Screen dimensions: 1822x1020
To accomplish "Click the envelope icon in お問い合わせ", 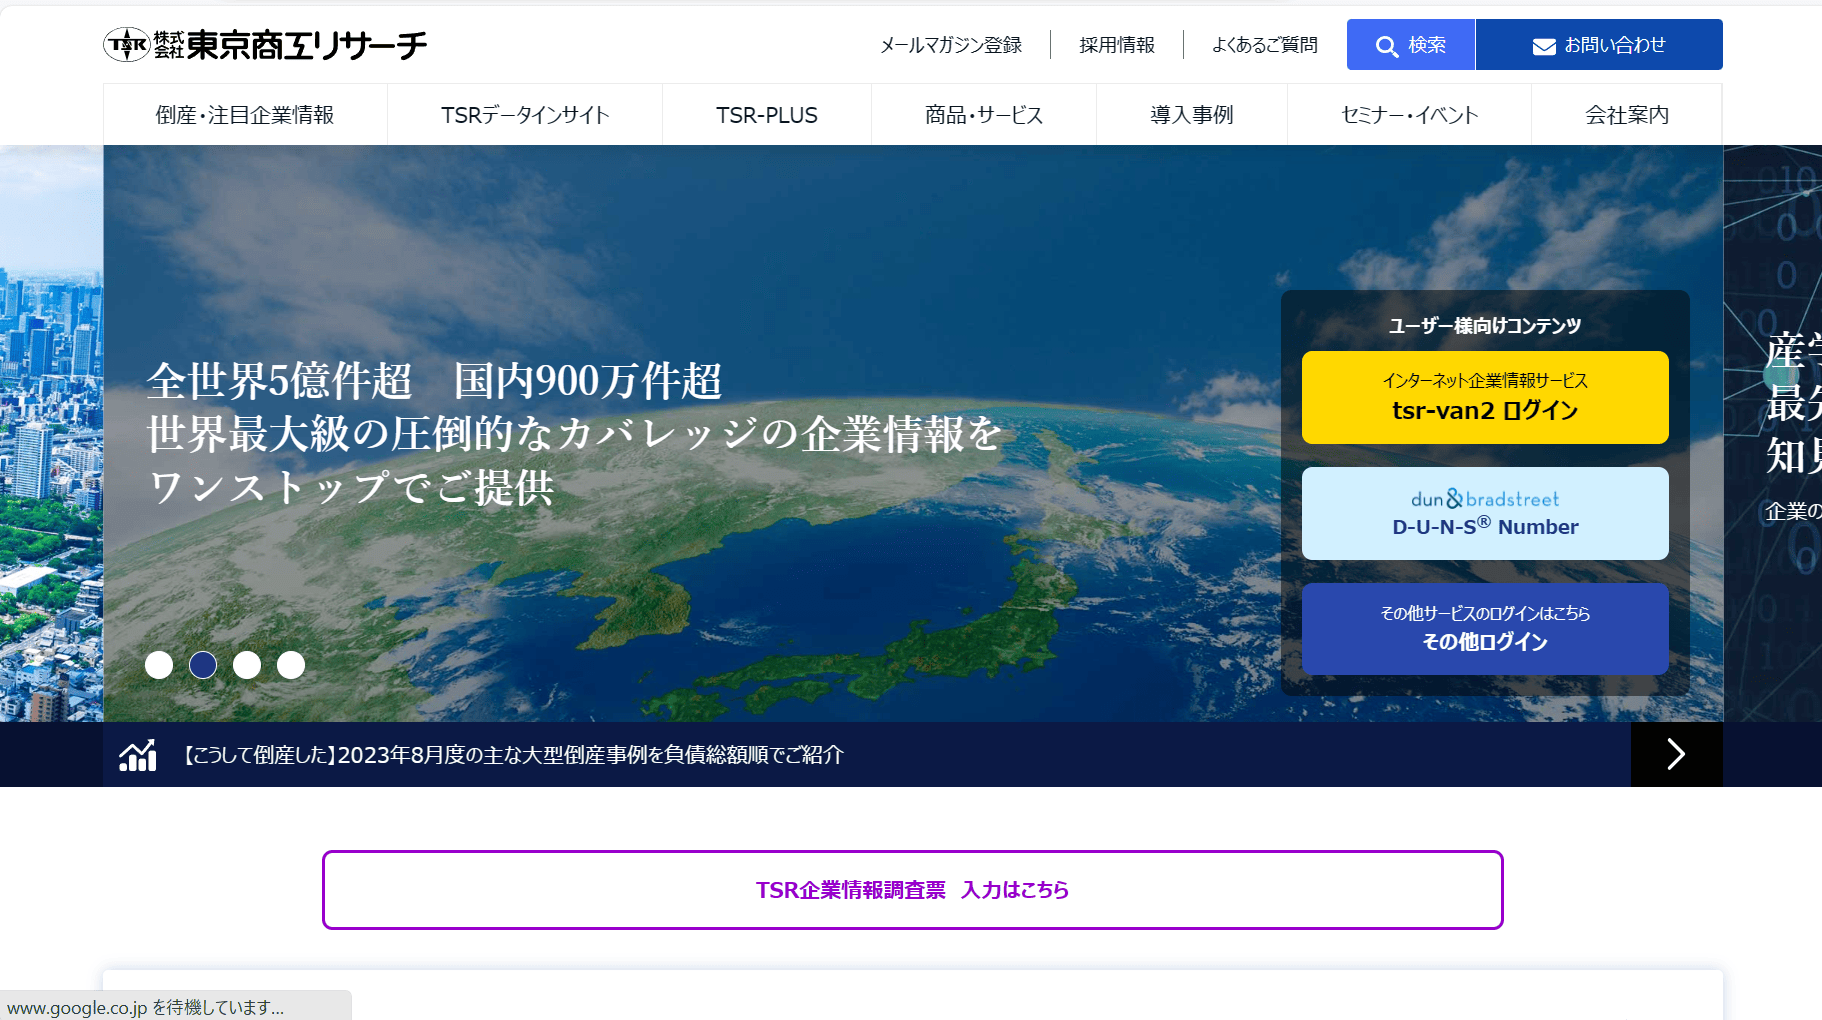I will [x=1544, y=46].
